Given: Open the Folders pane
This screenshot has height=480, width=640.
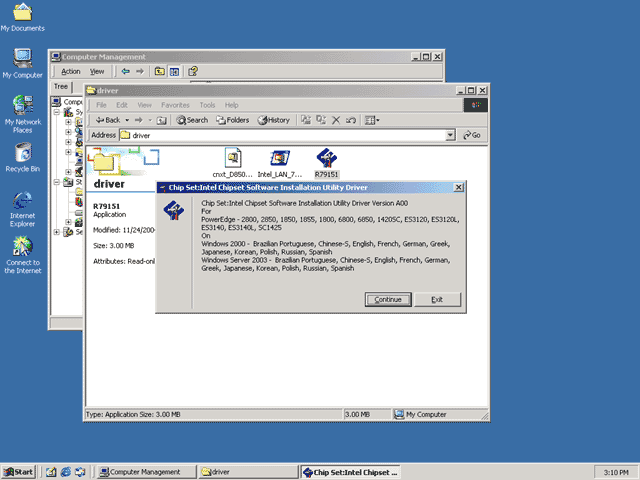Looking at the screenshot, I should (233, 120).
